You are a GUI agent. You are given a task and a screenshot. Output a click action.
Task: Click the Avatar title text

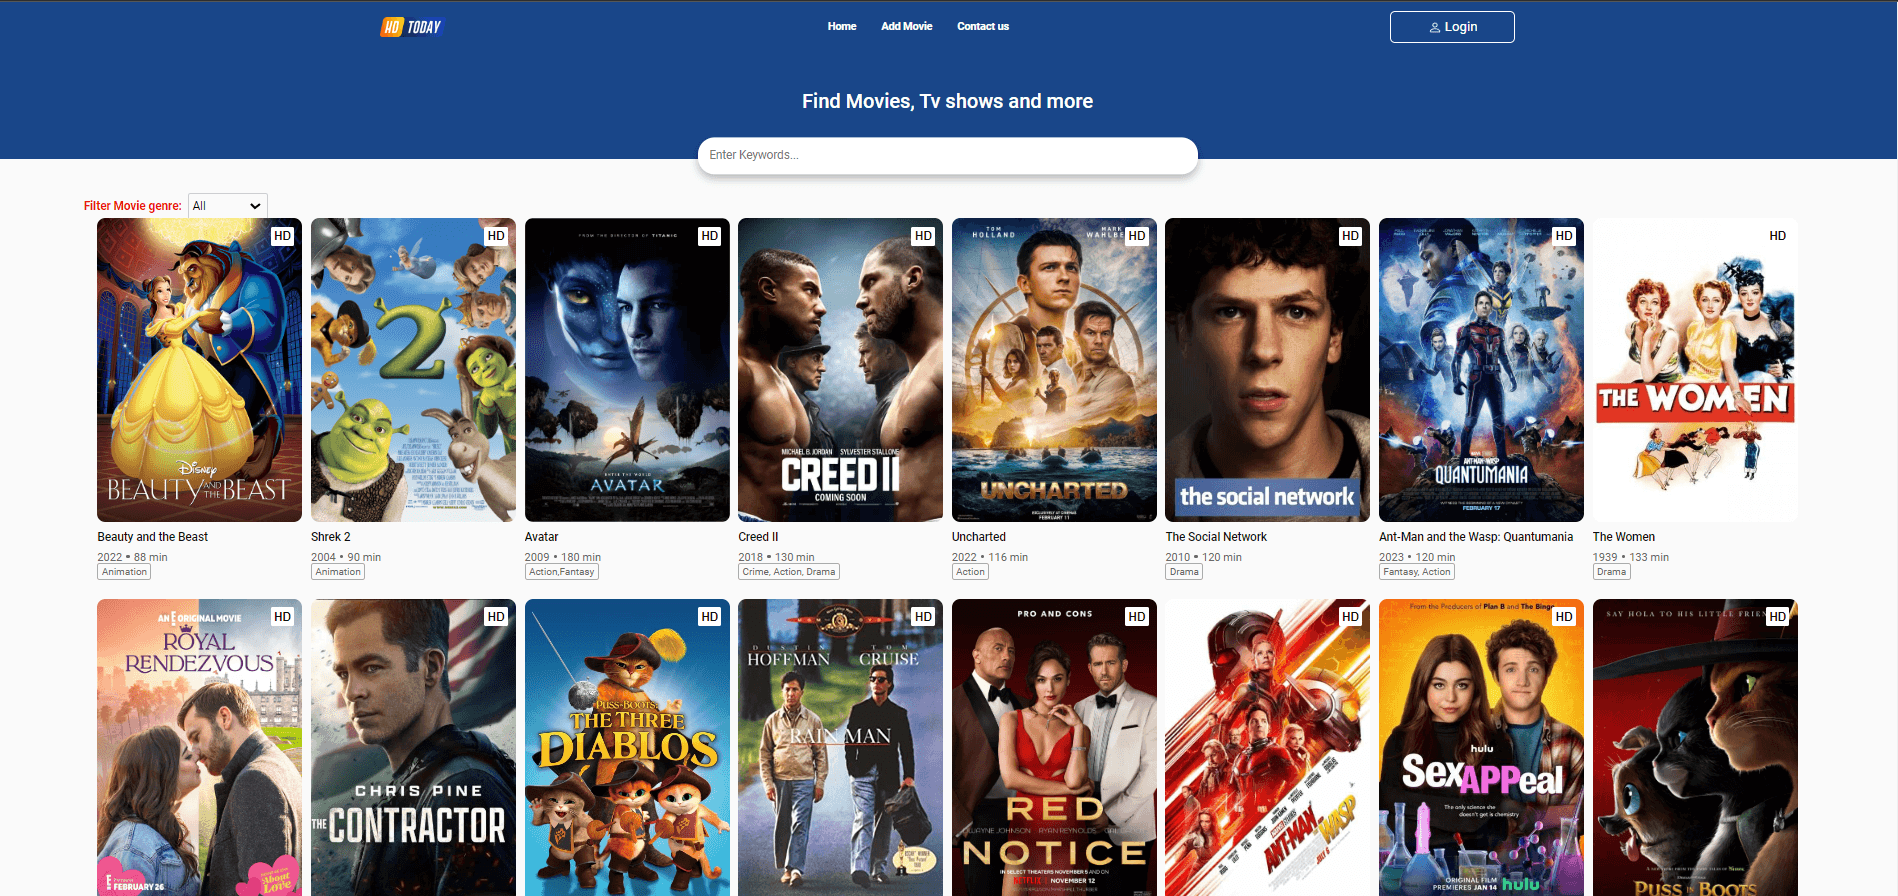pyautogui.click(x=542, y=537)
